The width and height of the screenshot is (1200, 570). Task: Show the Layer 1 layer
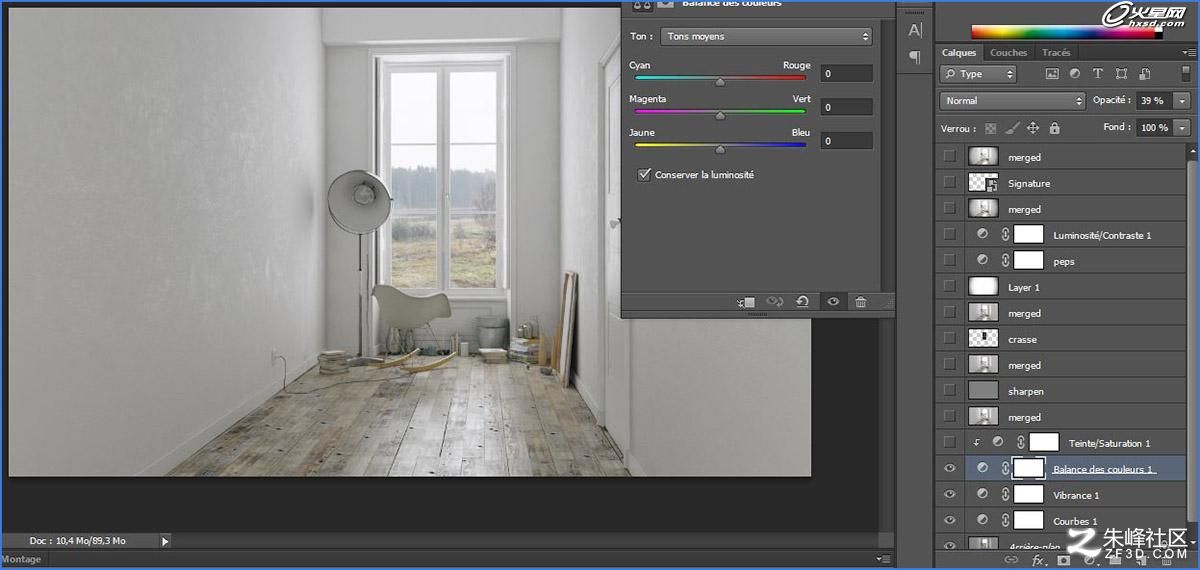point(950,286)
